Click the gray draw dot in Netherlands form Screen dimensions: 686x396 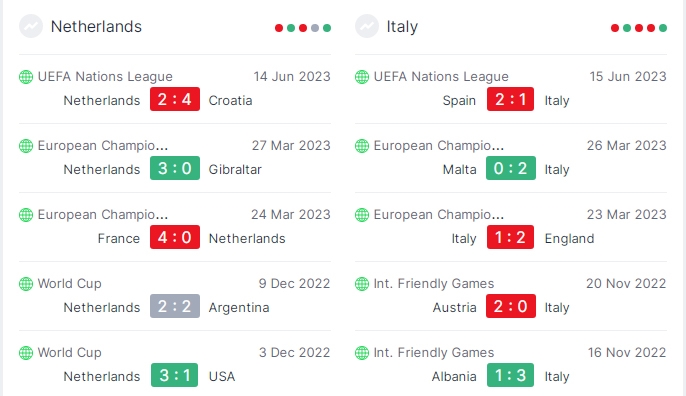pyautogui.click(x=315, y=28)
